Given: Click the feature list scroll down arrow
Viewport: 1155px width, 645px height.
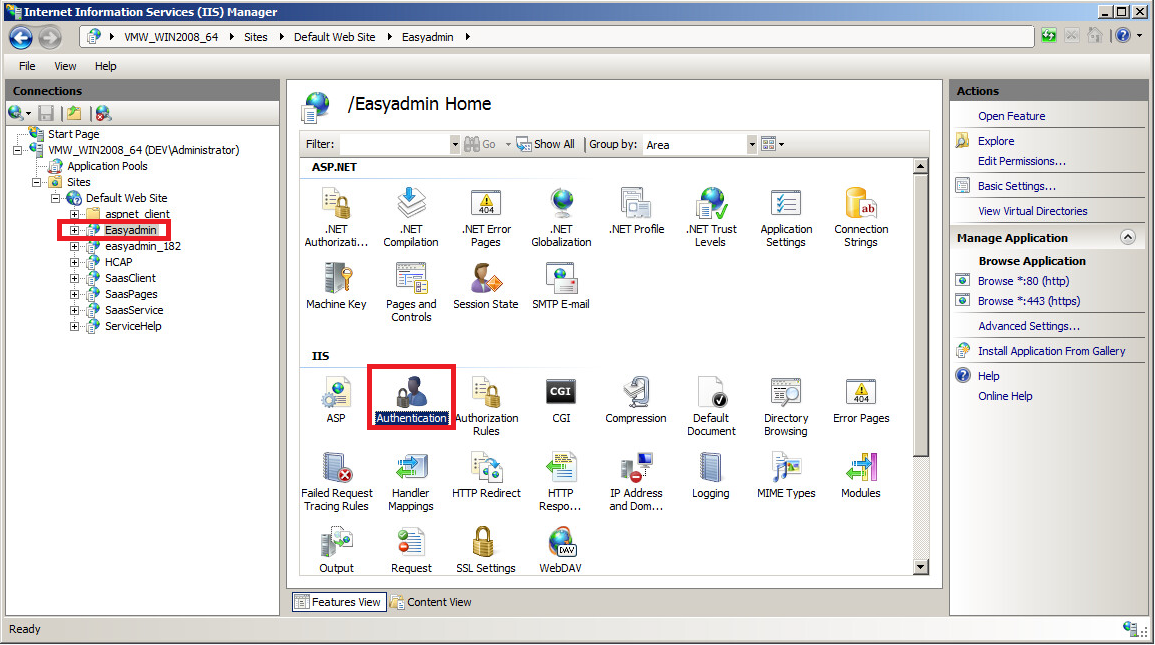Looking at the screenshot, I should click(921, 567).
